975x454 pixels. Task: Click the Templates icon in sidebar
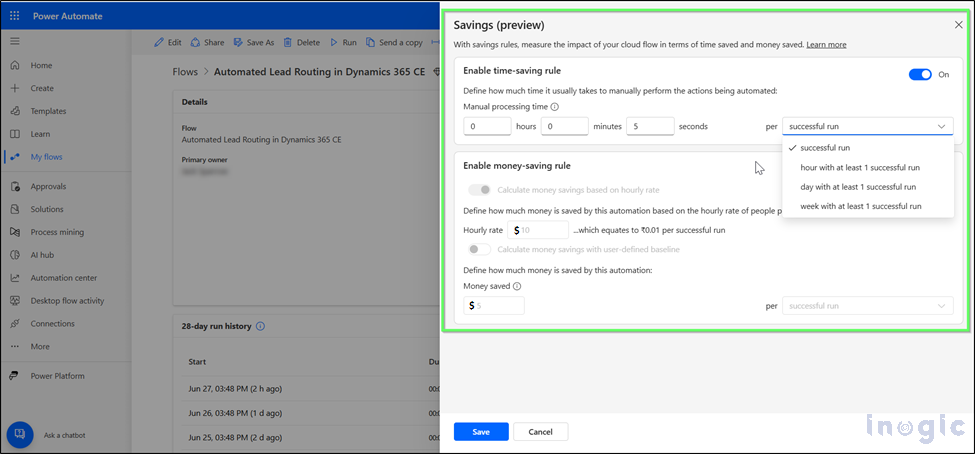[x=16, y=111]
